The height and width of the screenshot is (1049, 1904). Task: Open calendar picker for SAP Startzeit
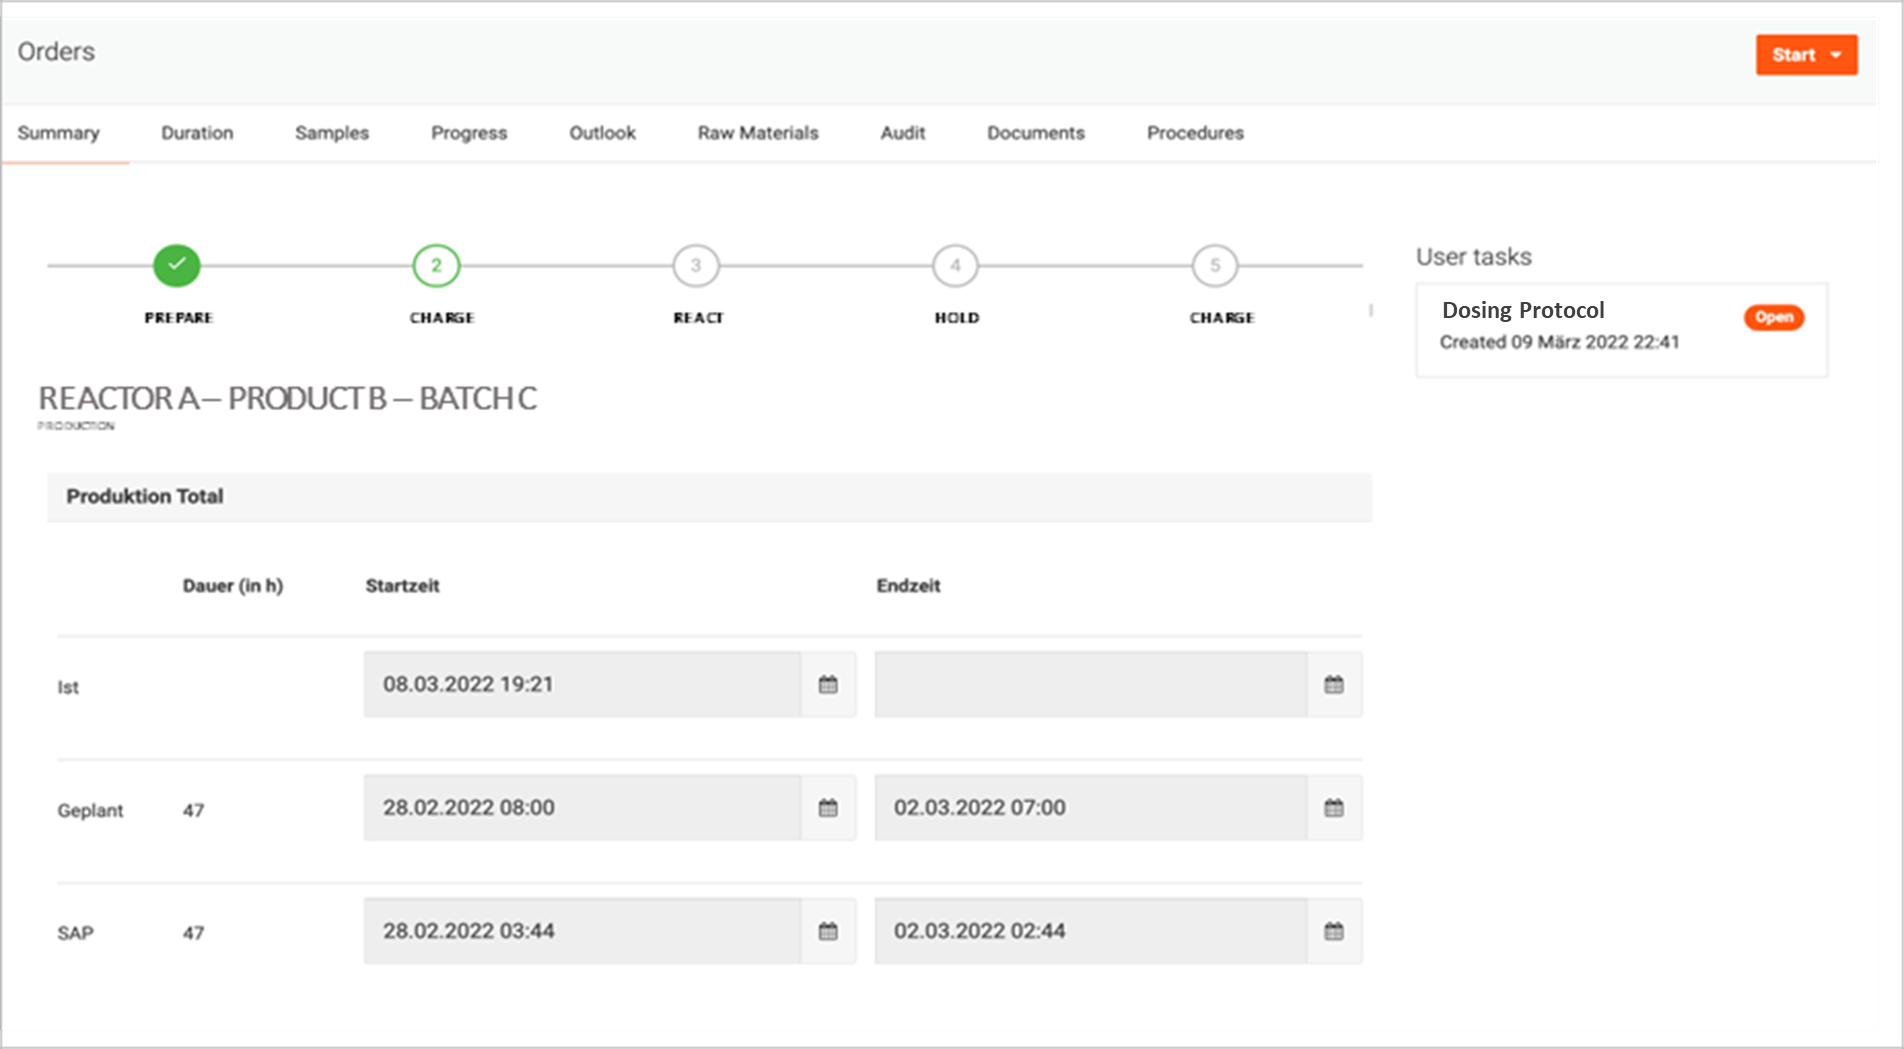point(828,931)
